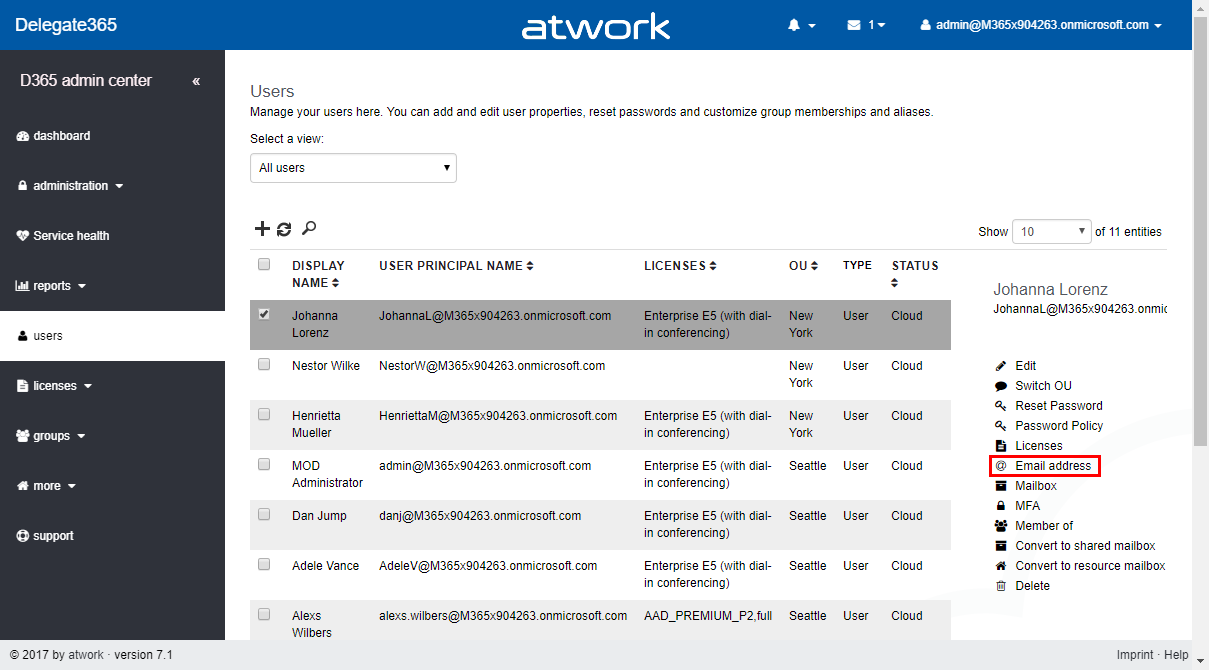The height and width of the screenshot is (670, 1209).
Task: Sort by Display Name column
Action: coord(318,274)
